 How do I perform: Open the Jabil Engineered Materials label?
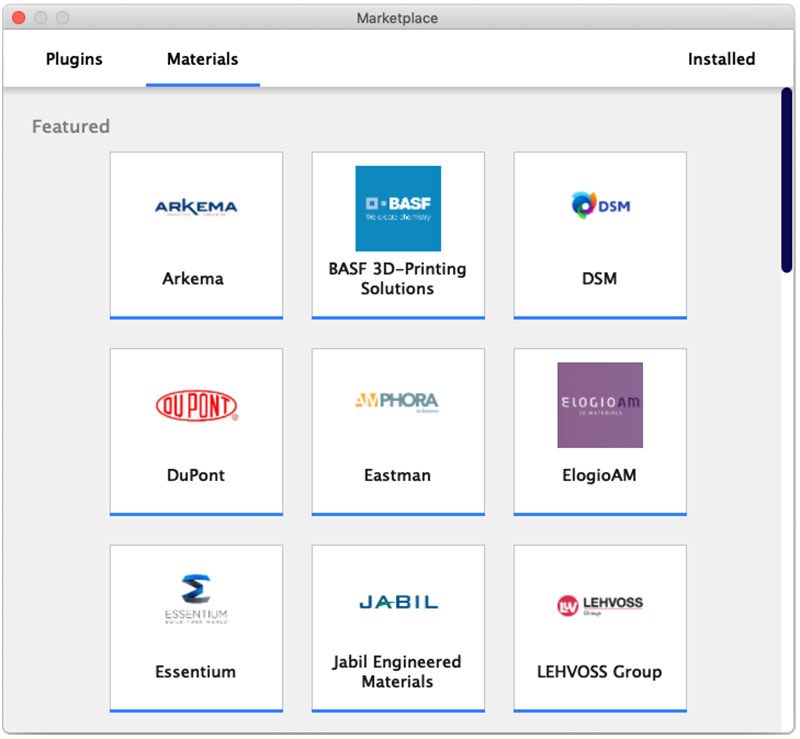point(397,672)
